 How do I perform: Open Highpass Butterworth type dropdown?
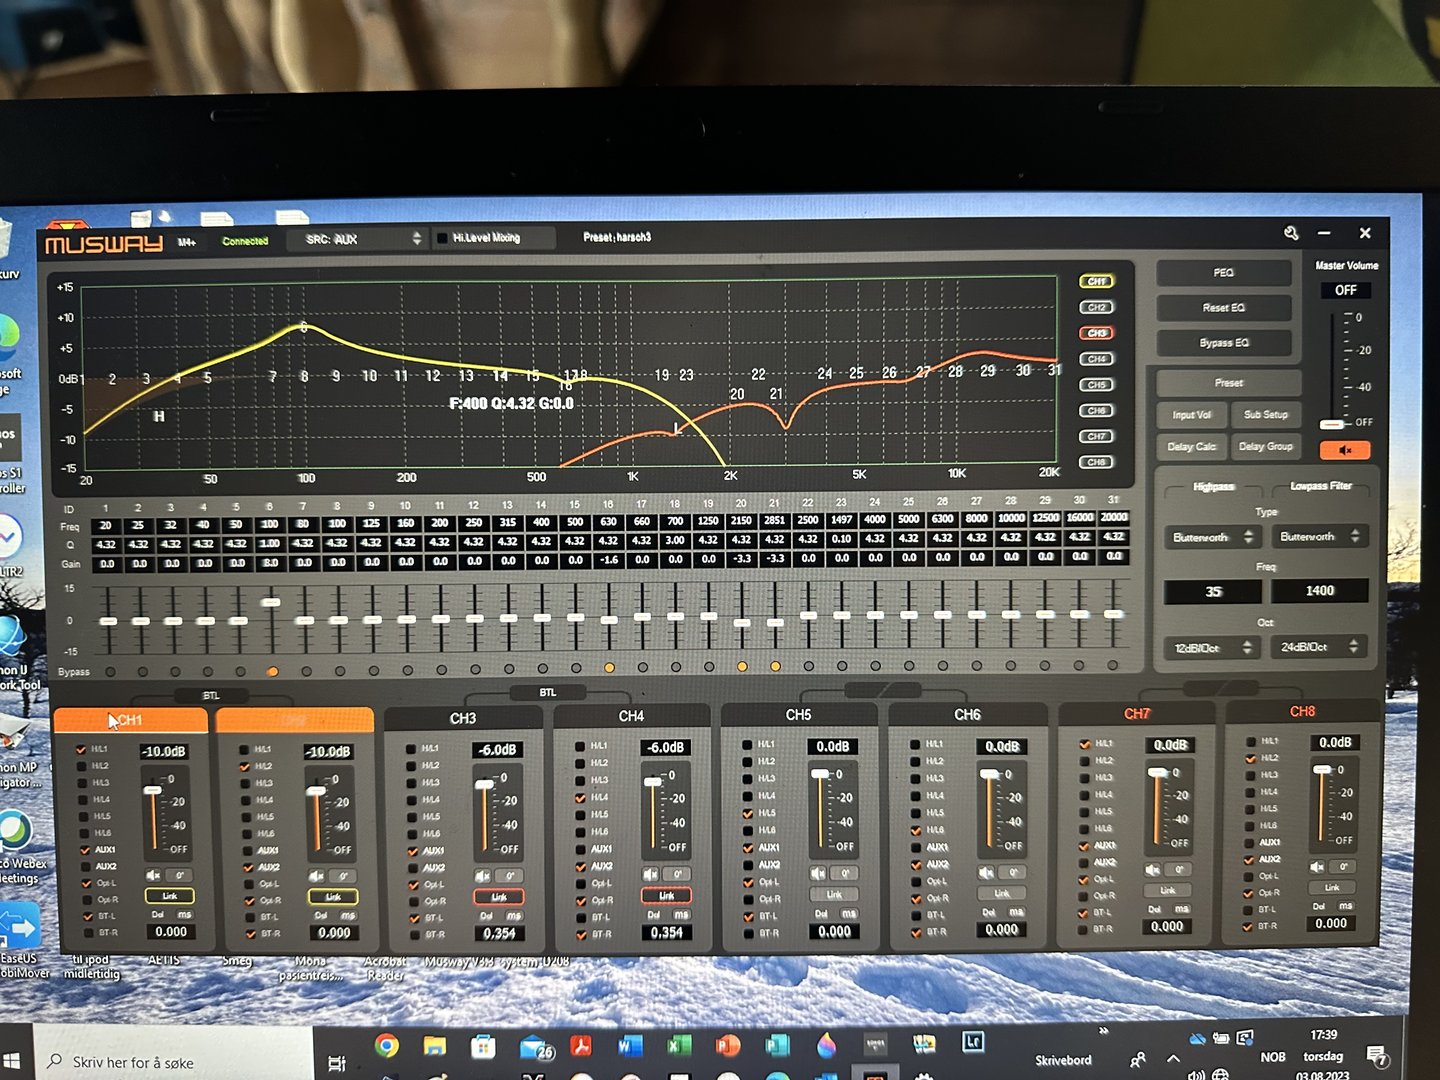tap(1211, 537)
